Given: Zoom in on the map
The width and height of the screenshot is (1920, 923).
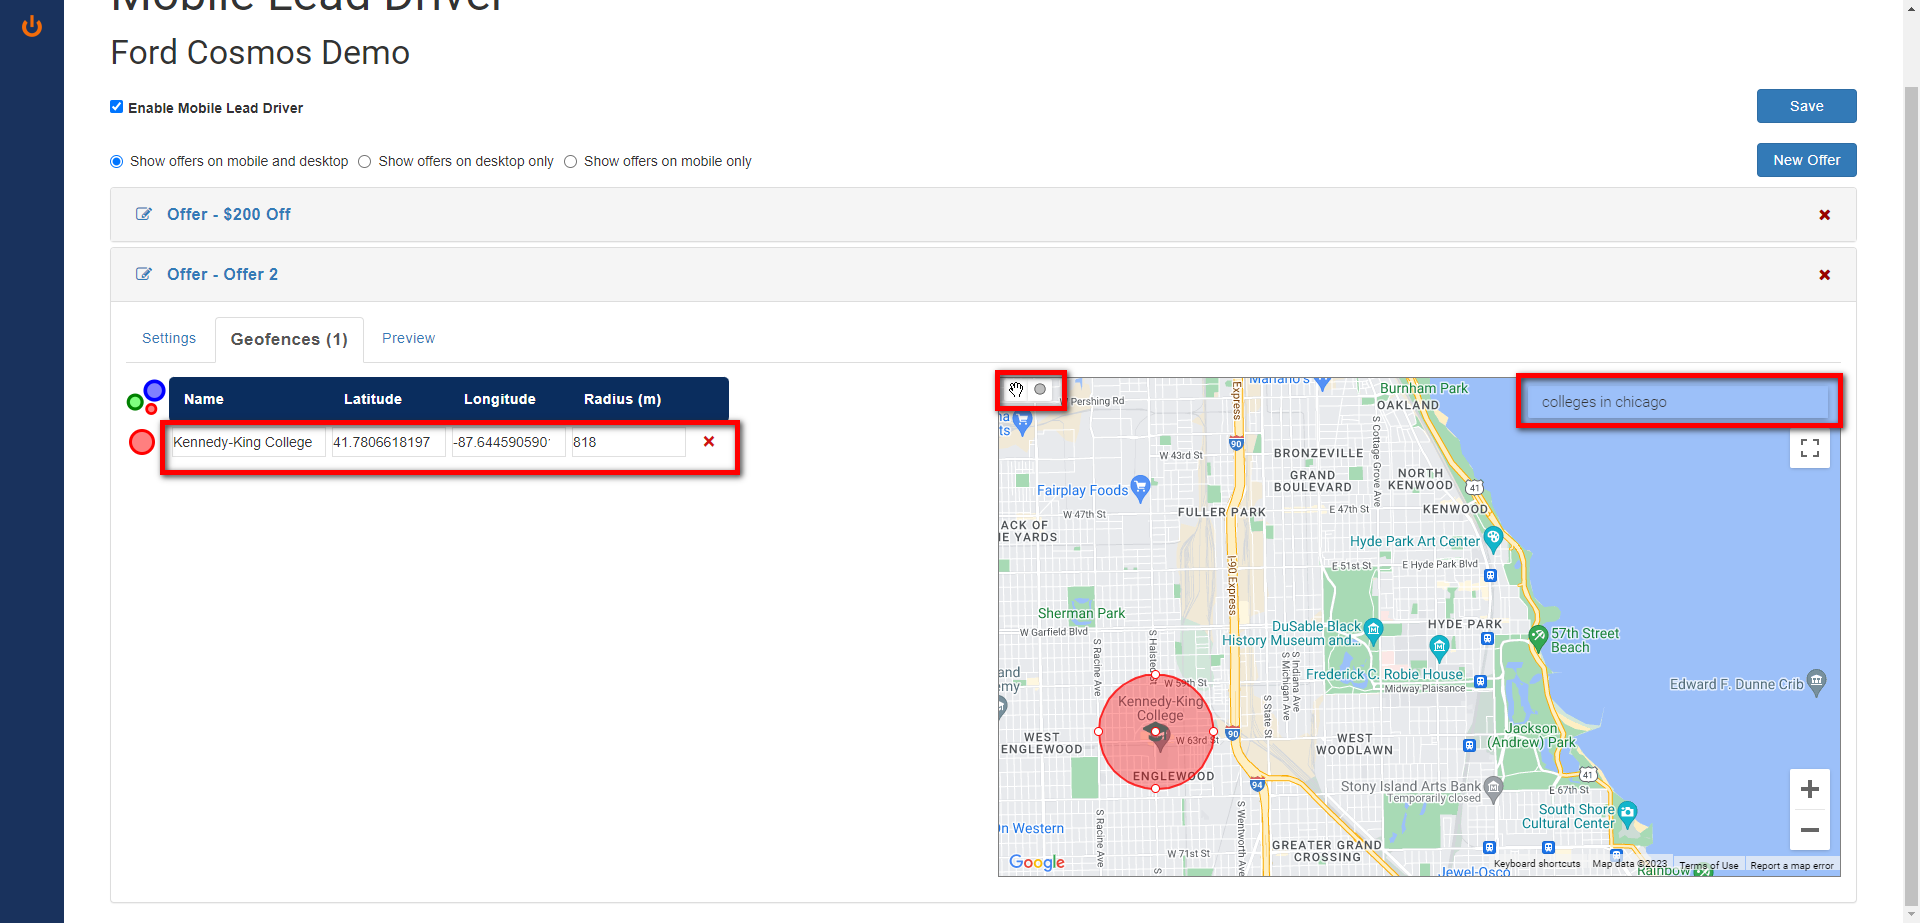Looking at the screenshot, I should point(1809,789).
